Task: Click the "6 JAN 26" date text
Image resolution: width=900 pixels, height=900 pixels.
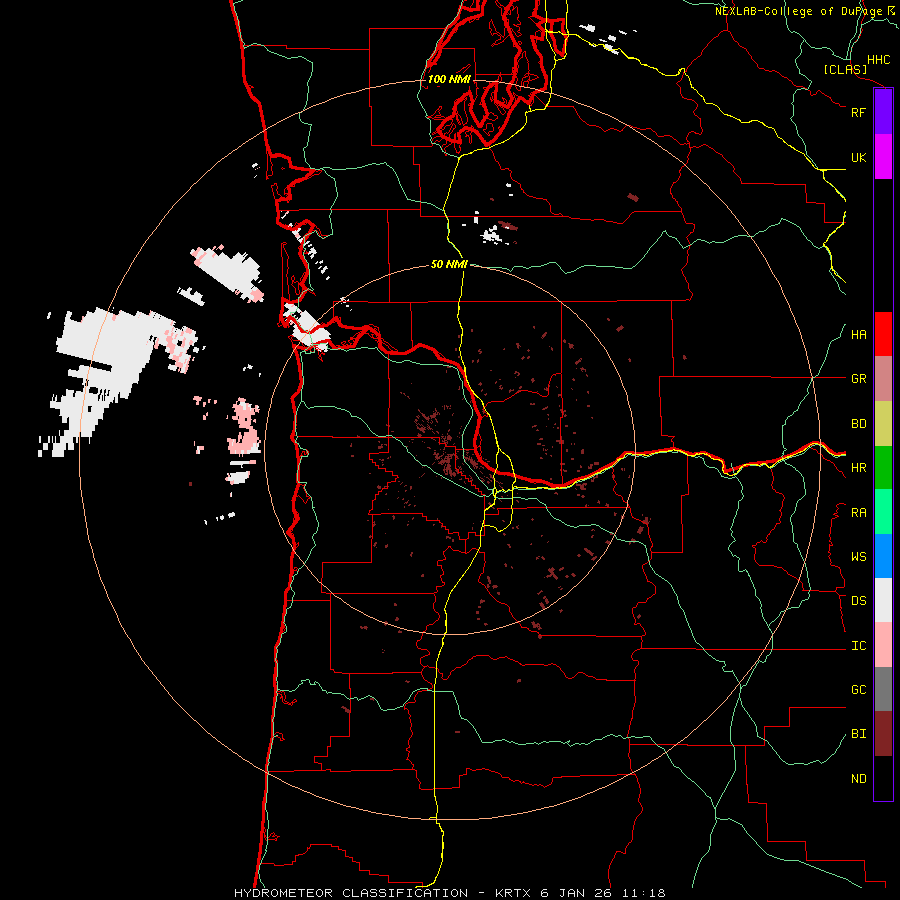Action: pyautogui.click(x=578, y=893)
